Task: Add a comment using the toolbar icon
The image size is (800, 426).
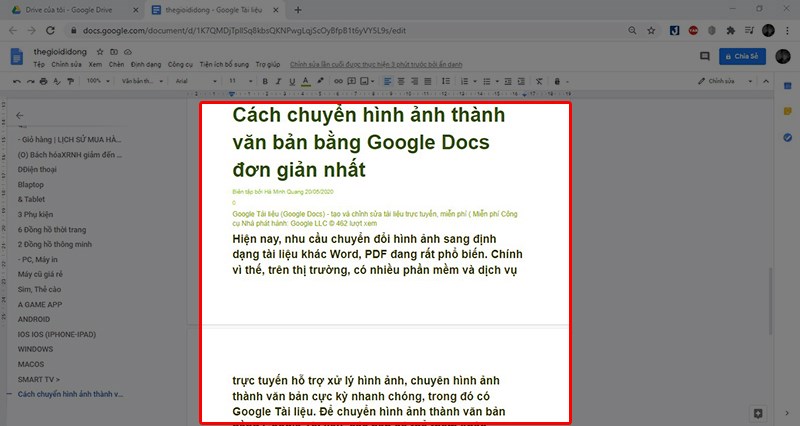Action: pyautogui.click(x=352, y=81)
